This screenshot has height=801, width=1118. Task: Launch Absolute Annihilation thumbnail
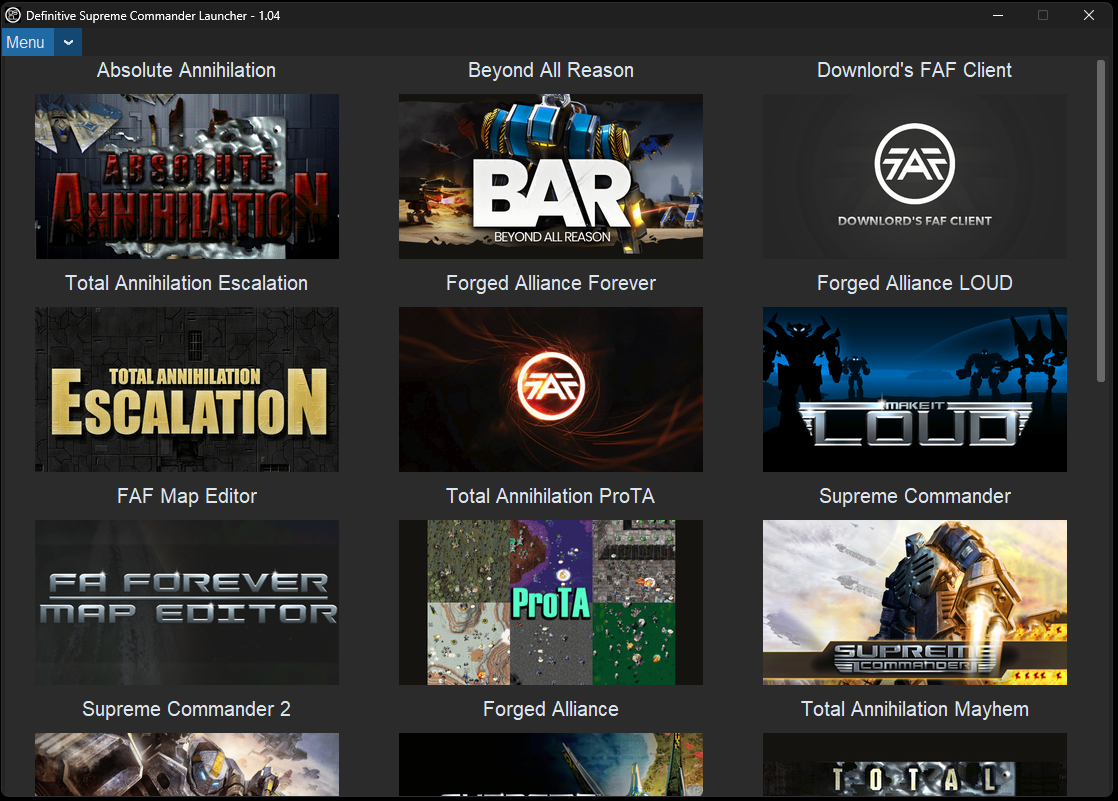coord(187,176)
